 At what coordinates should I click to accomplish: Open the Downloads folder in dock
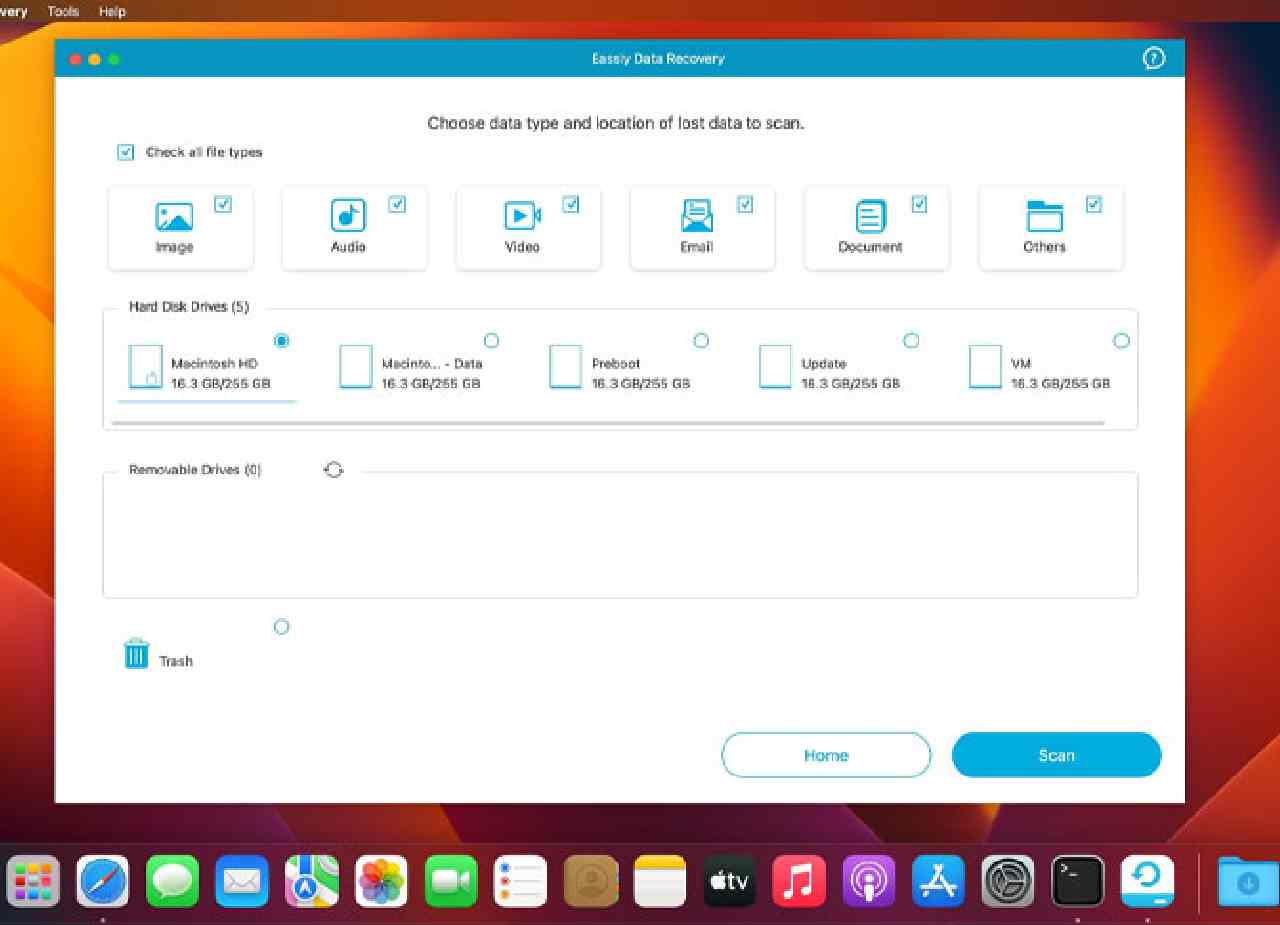pyautogui.click(x=1247, y=882)
